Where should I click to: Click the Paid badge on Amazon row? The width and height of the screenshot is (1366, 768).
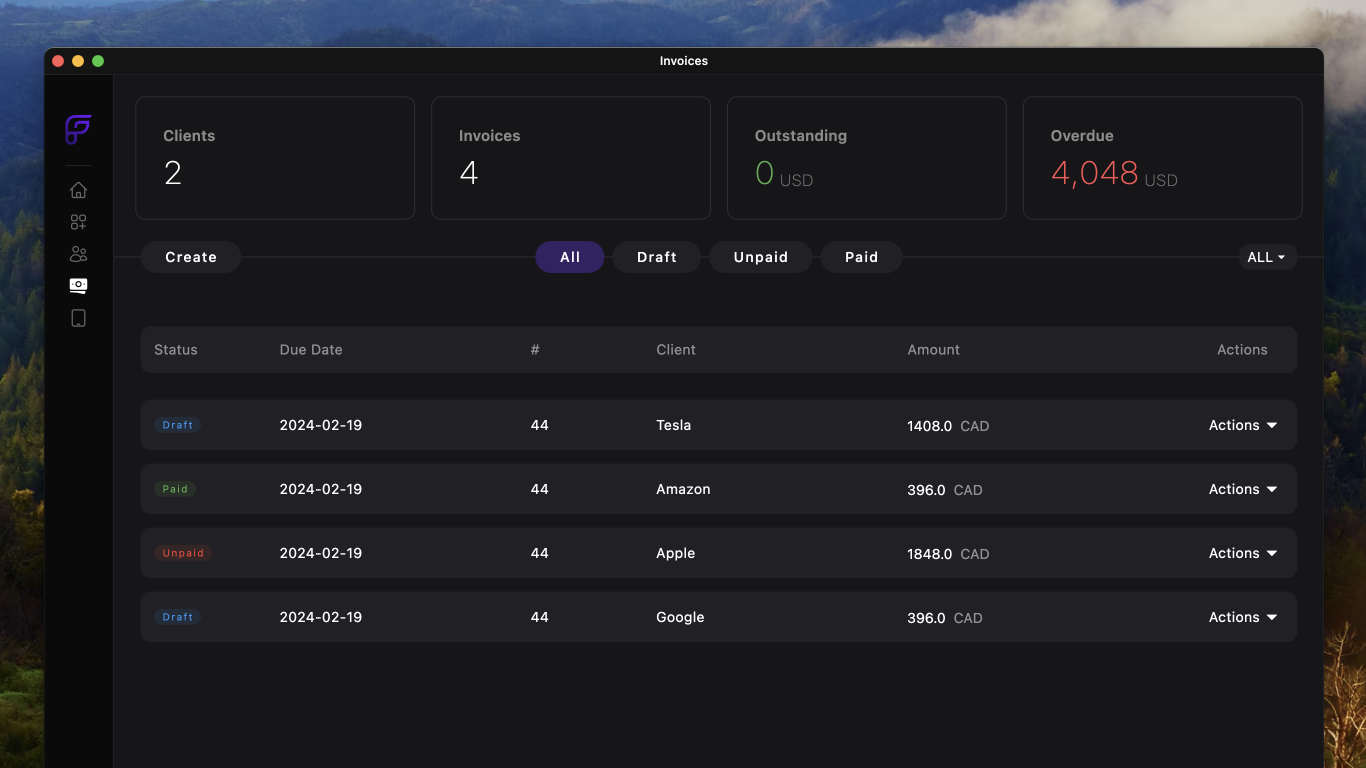coord(175,489)
